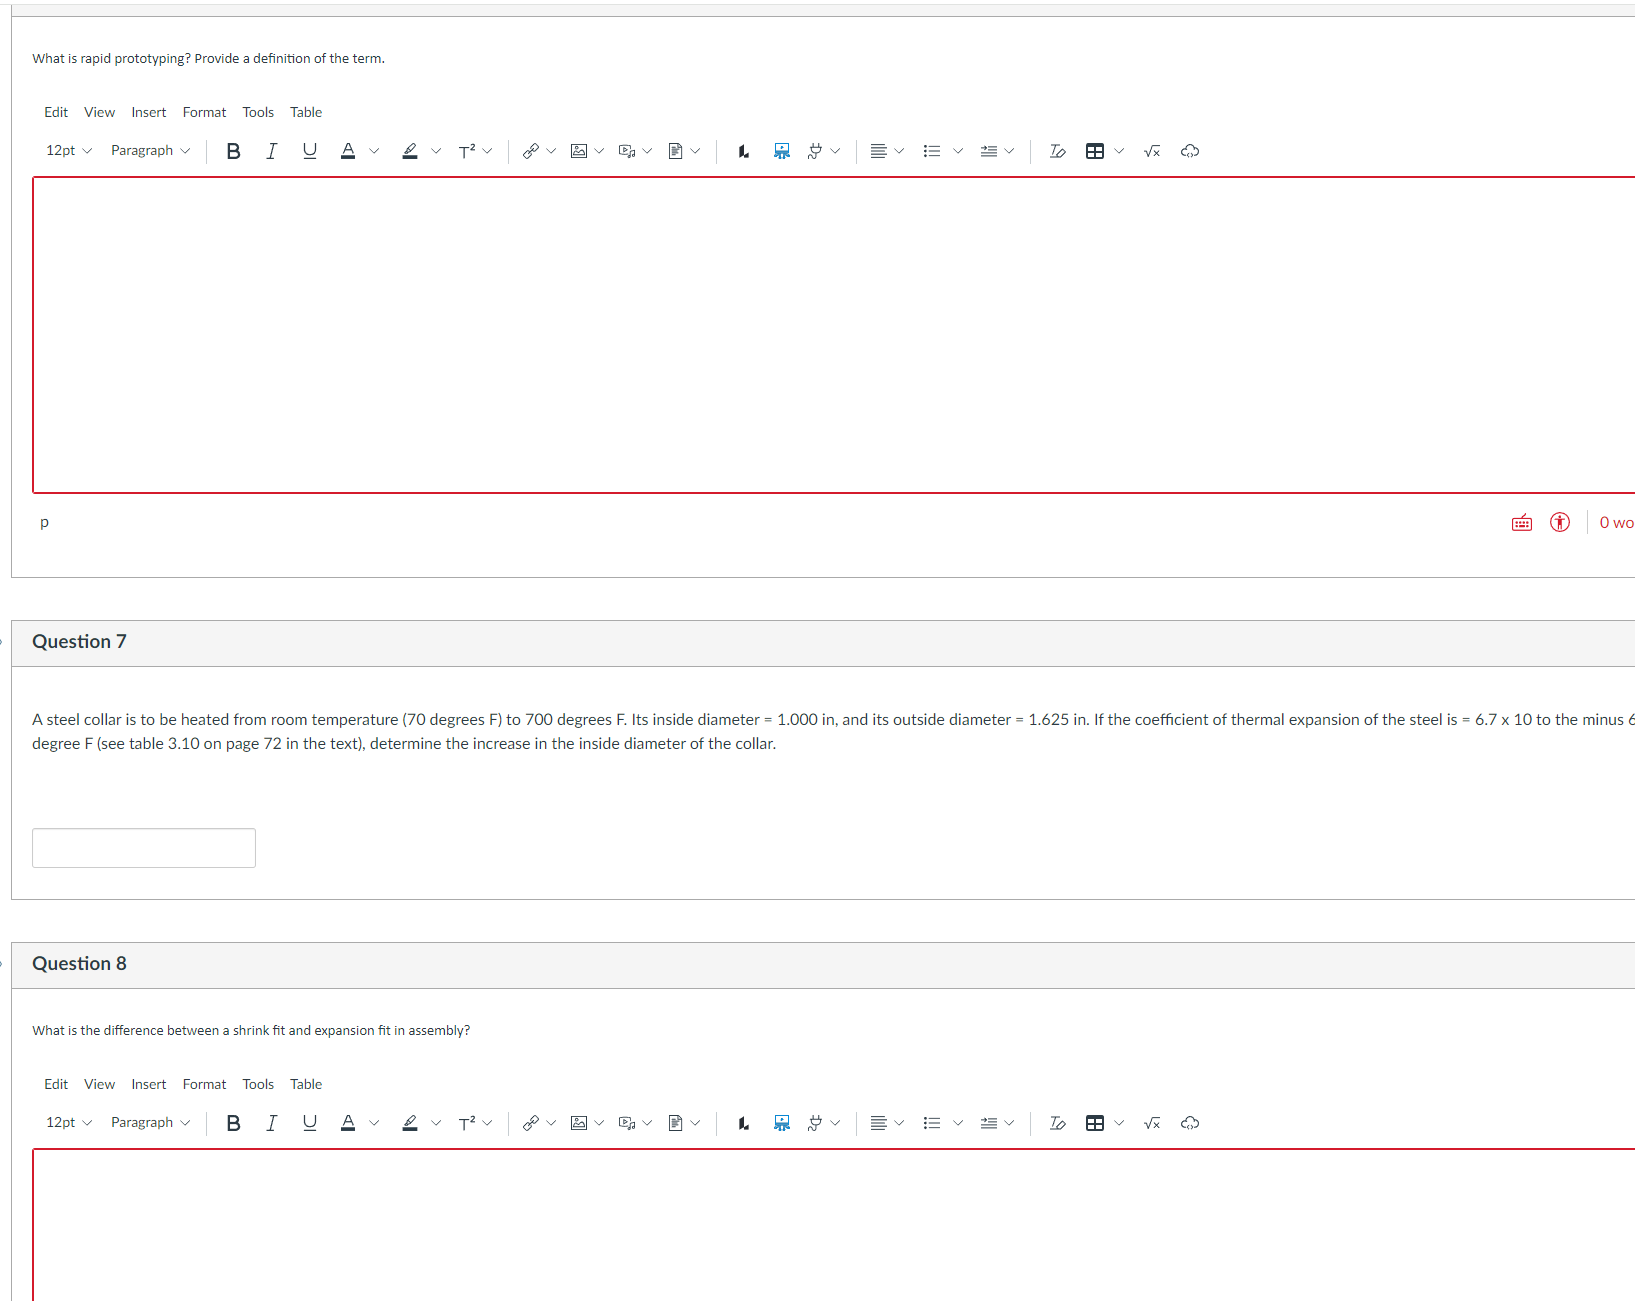Open keyboard shortcuts from the editor status bar
1635x1301 pixels.
[x=1522, y=523]
